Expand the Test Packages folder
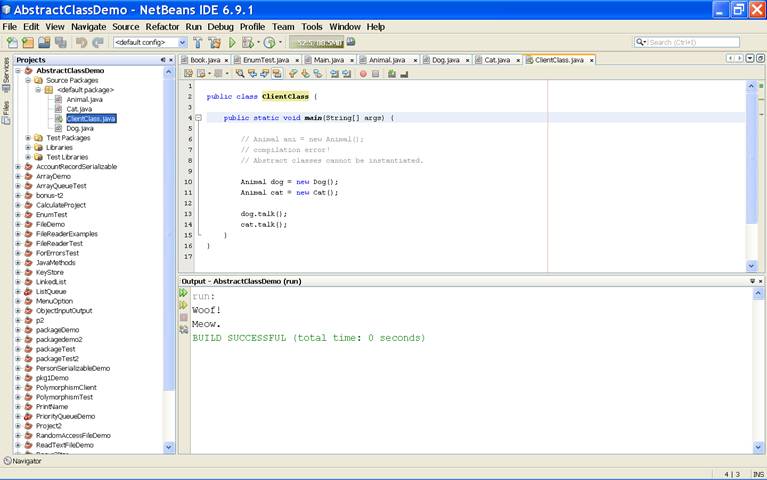The width and height of the screenshot is (767, 480). tap(28, 138)
